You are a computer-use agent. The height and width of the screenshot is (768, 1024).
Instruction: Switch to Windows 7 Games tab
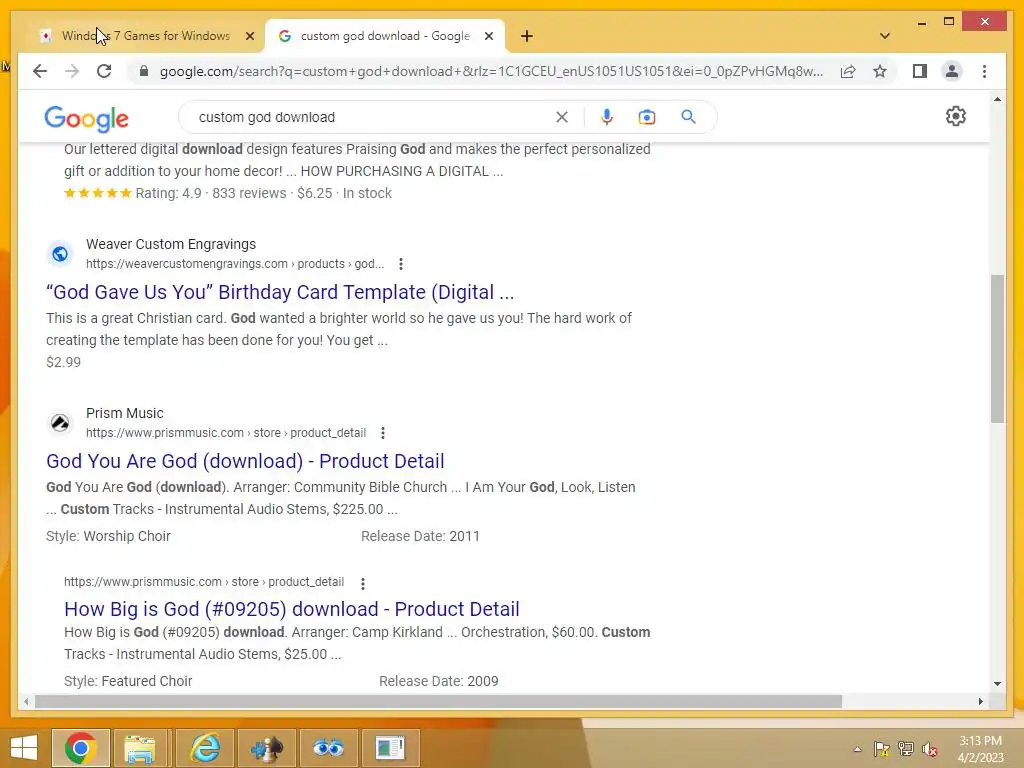point(144,36)
